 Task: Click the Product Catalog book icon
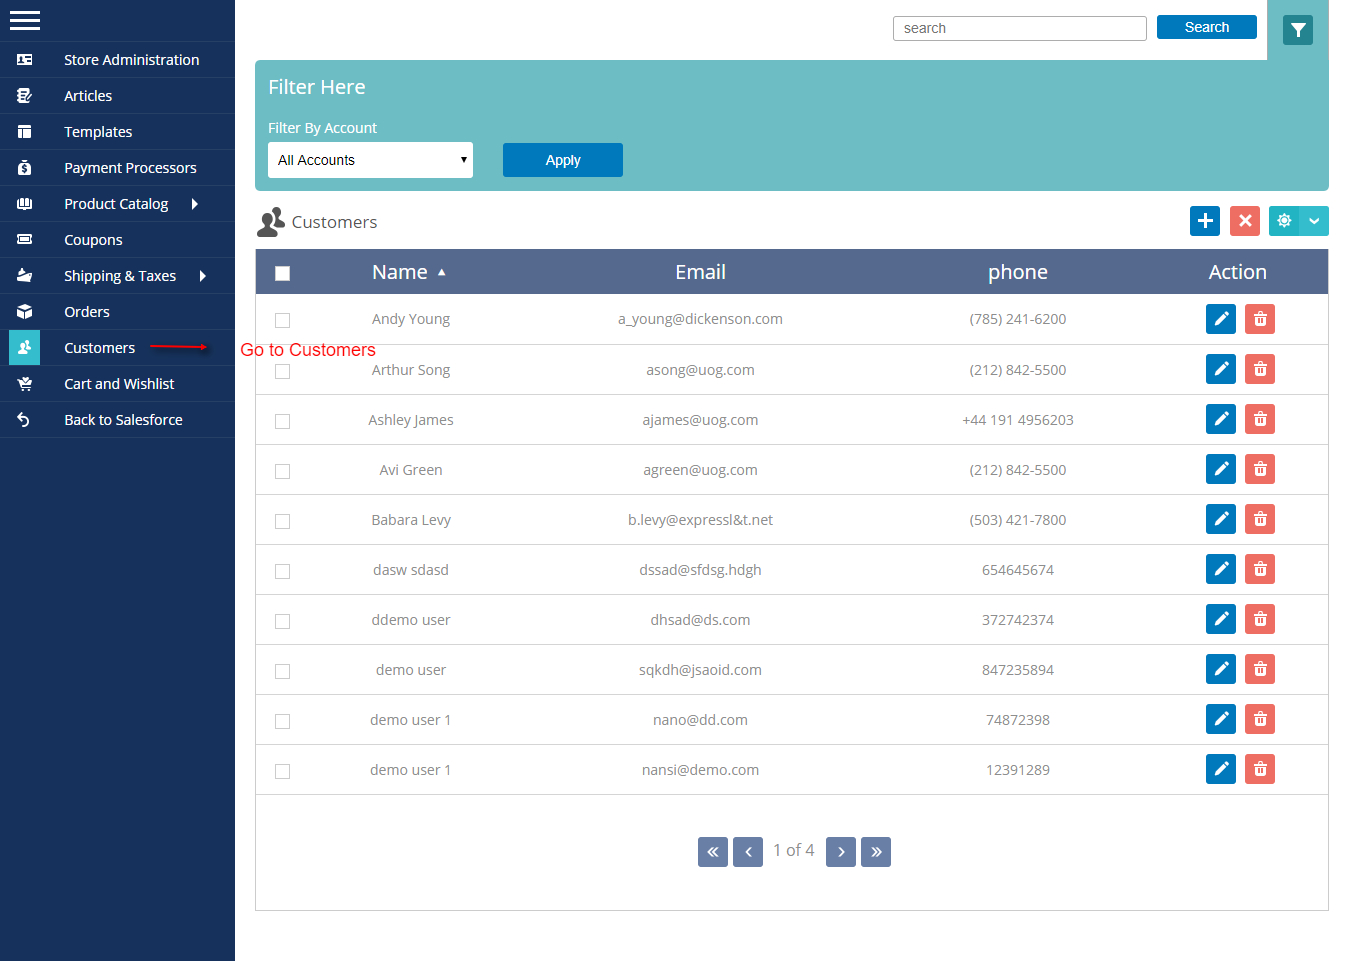pos(24,204)
